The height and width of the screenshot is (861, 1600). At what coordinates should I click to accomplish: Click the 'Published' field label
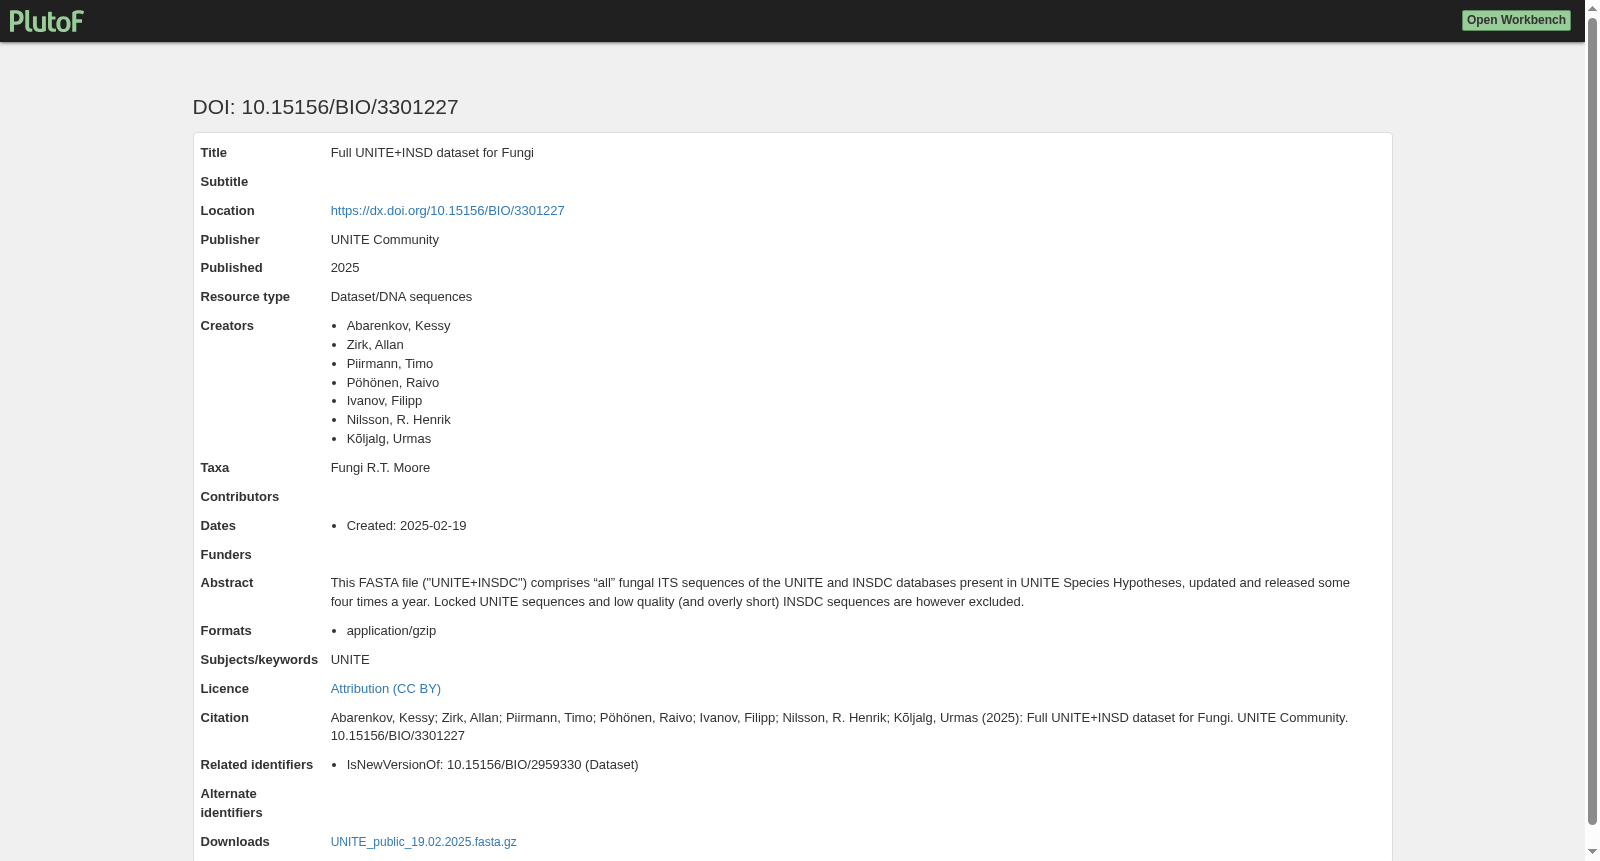(x=232, y=268)
